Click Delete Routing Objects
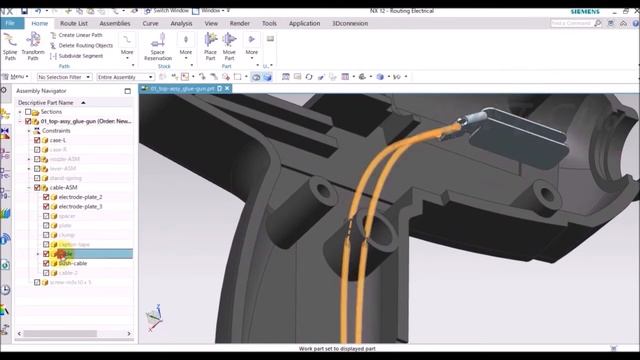The height and width of the screenshot is (360, 640). (x=81, y=45)
